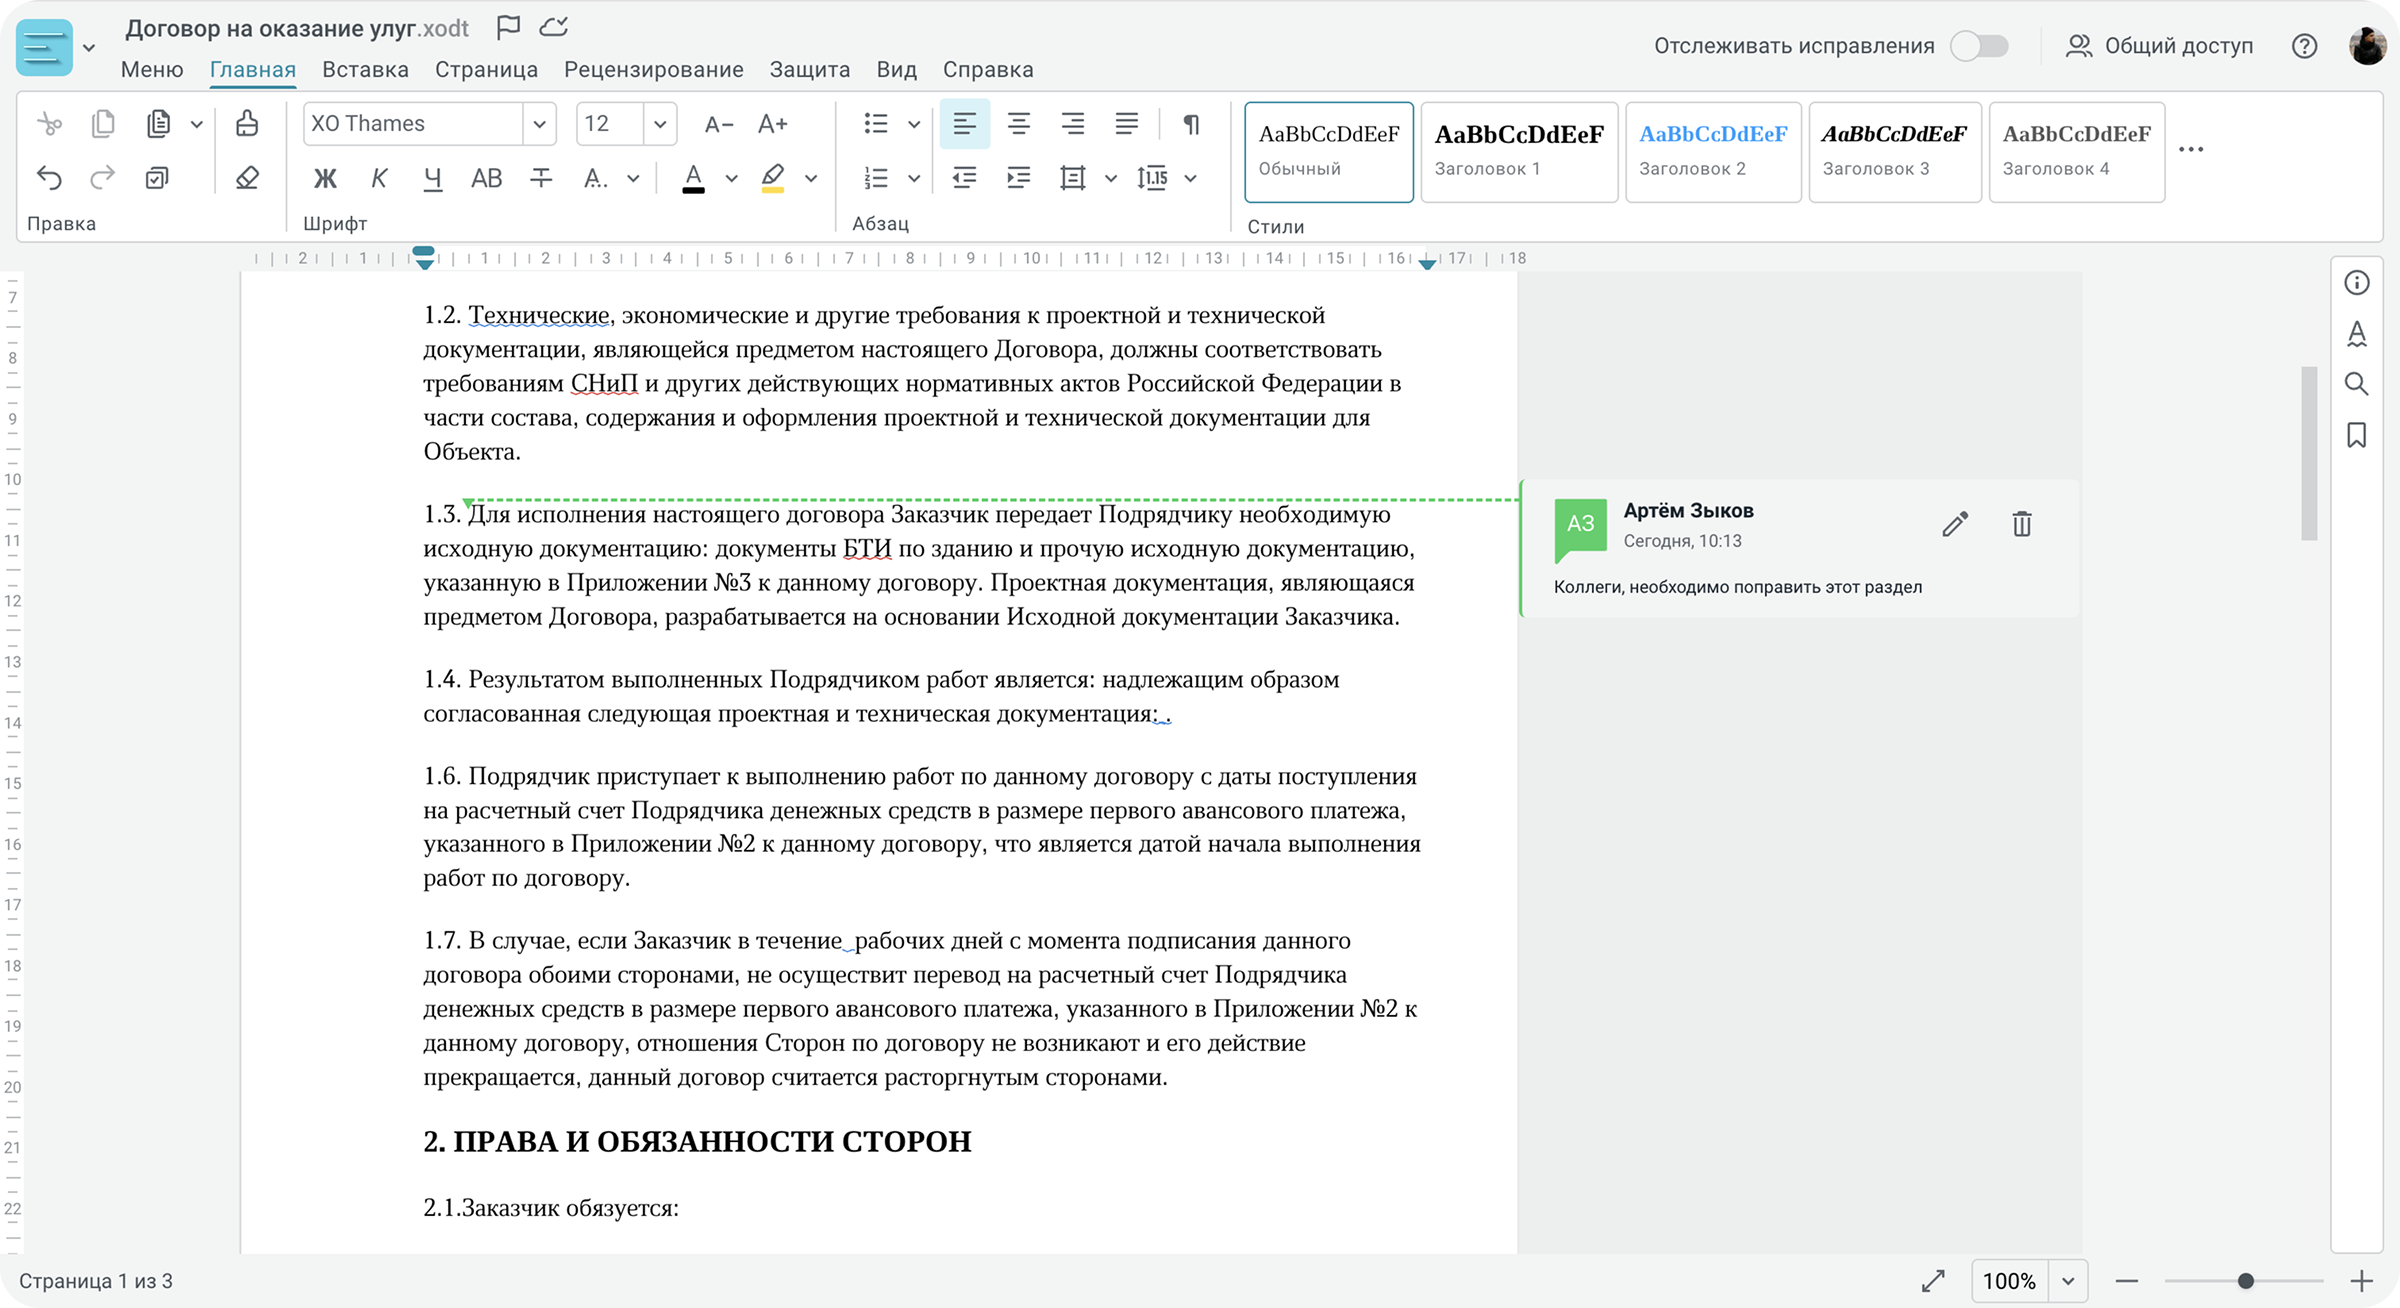The image size is (2400, 1308).
Task: Apply strikethrough formatting
Action: pos(541,178)
